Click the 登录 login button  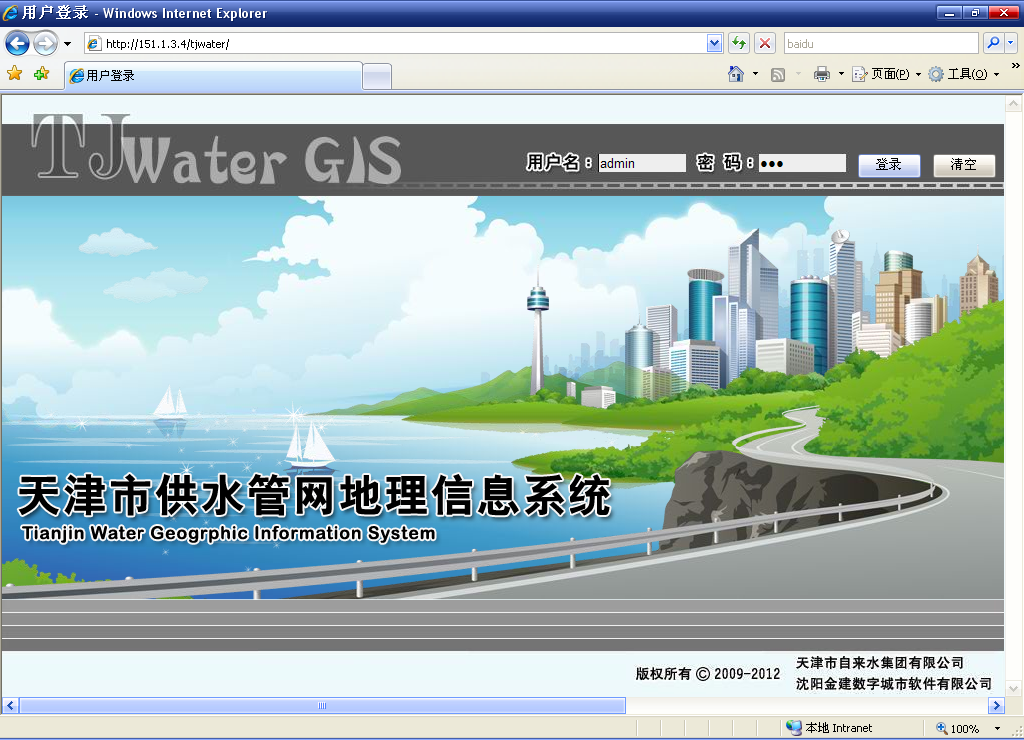(x=889, y=165)
